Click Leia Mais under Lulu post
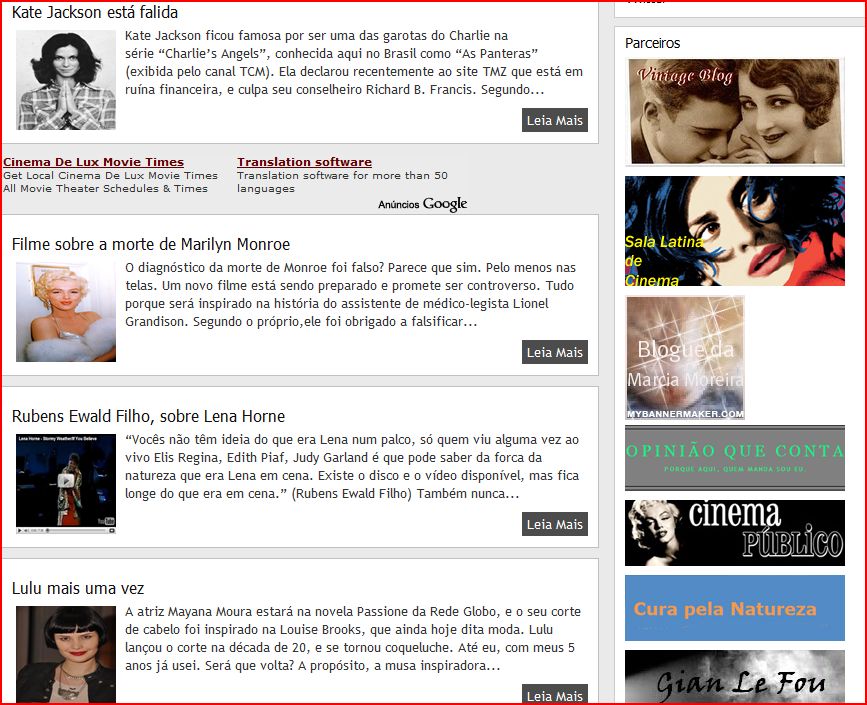867x705 pixels. (x=555, y=695)
